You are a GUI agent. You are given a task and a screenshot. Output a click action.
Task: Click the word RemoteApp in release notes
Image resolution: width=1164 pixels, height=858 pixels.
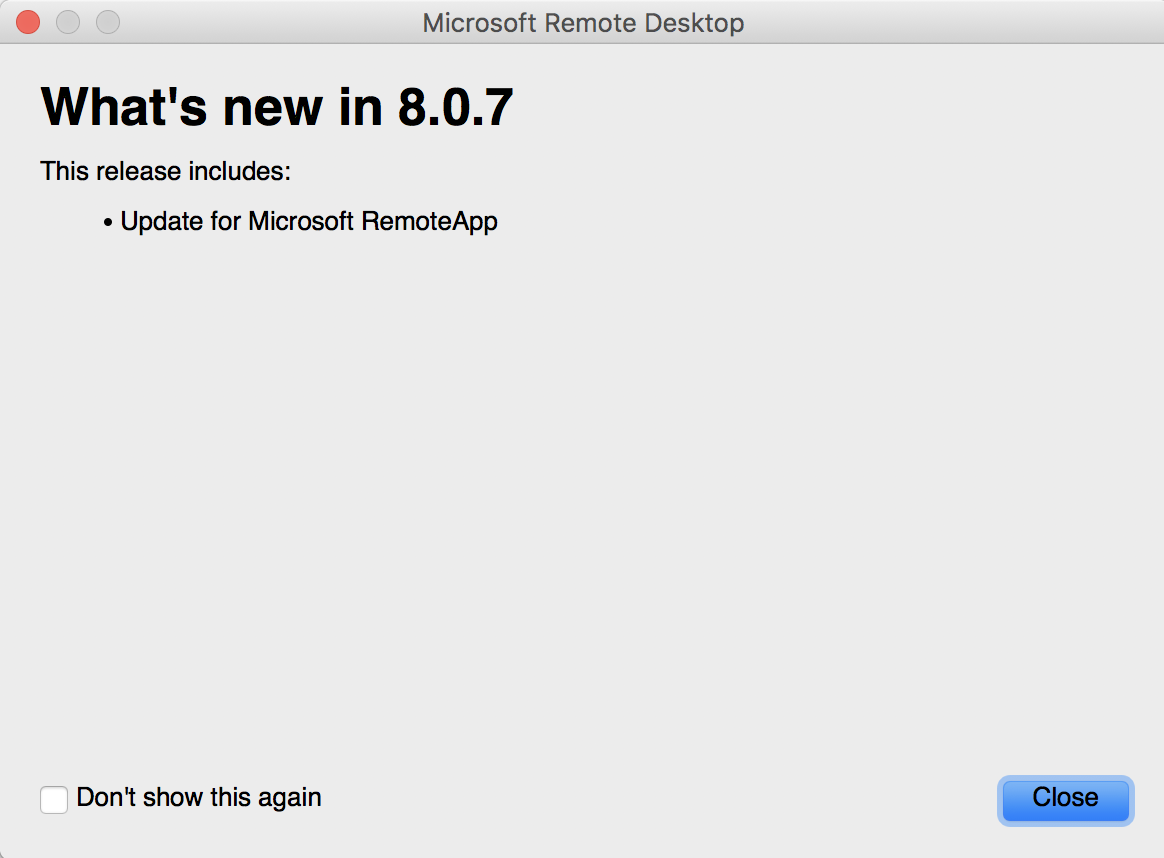(x=430, y=221)
